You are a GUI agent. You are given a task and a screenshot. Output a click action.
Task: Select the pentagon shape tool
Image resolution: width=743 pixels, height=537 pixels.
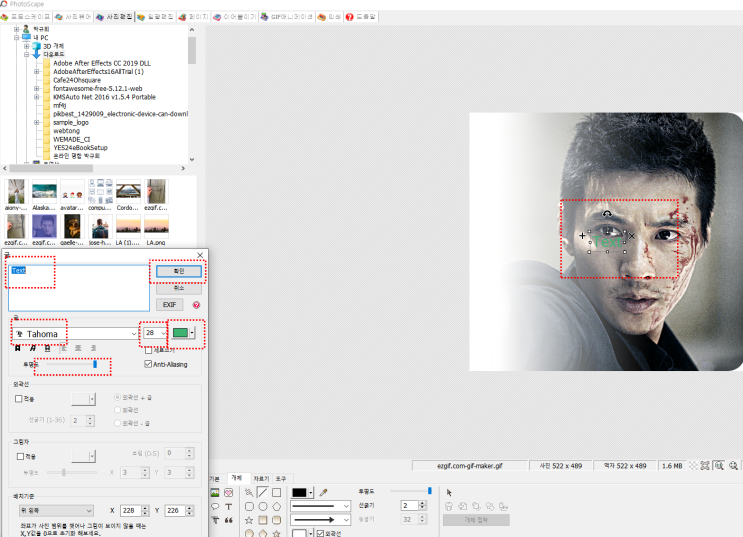[276, 506]
